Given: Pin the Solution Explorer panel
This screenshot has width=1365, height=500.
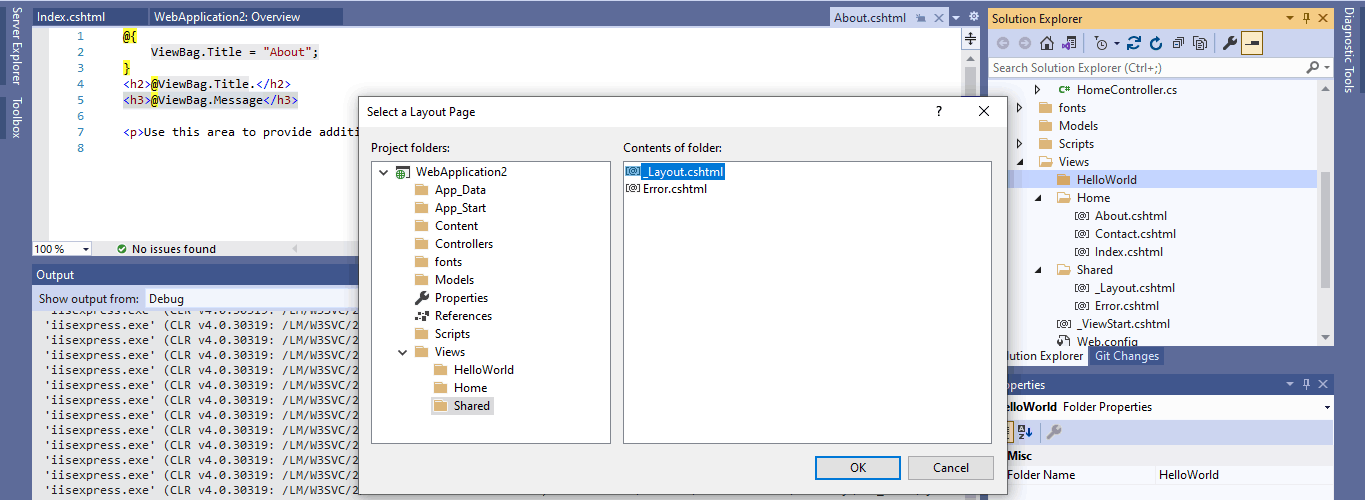Looking at the screenshot, I should point(1306,18).
